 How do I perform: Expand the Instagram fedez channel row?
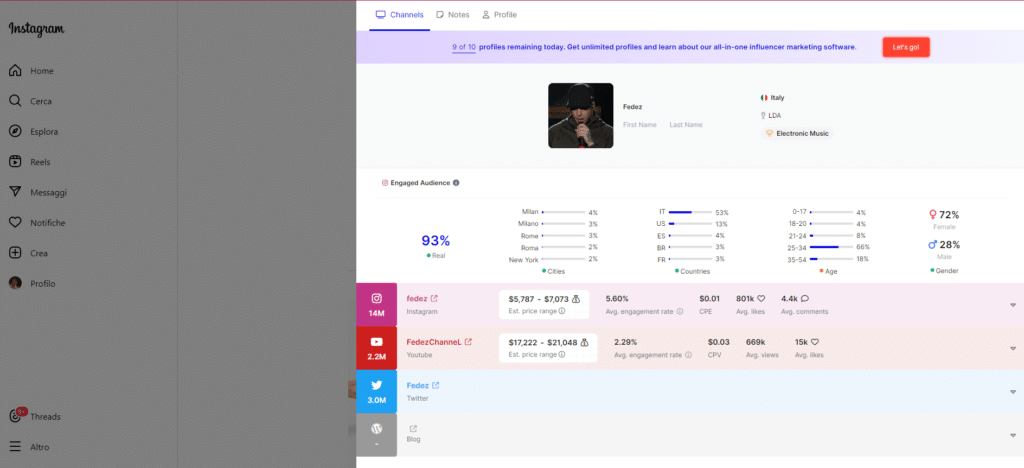[x=1014, y=305]
